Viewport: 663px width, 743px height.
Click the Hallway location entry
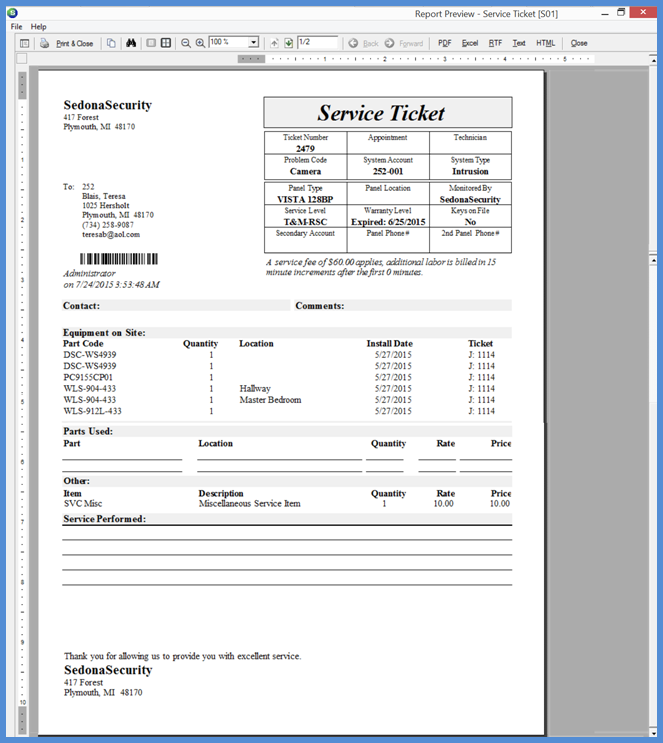[x=255, y=389]
